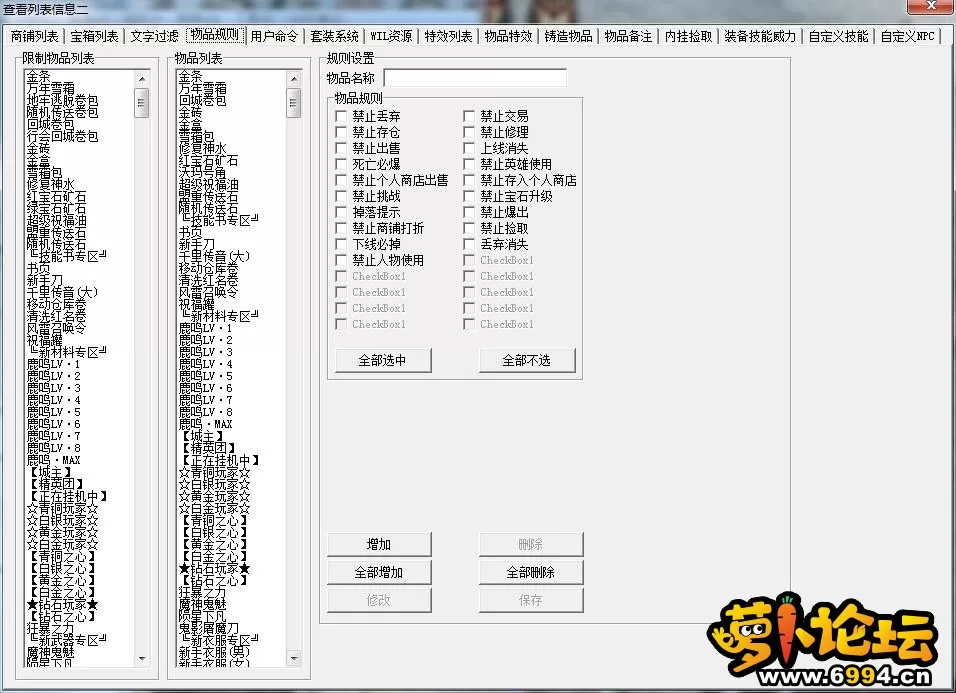
Task: Click the 限制物品列表 scrollbar thumb
Action: [142, 103]
